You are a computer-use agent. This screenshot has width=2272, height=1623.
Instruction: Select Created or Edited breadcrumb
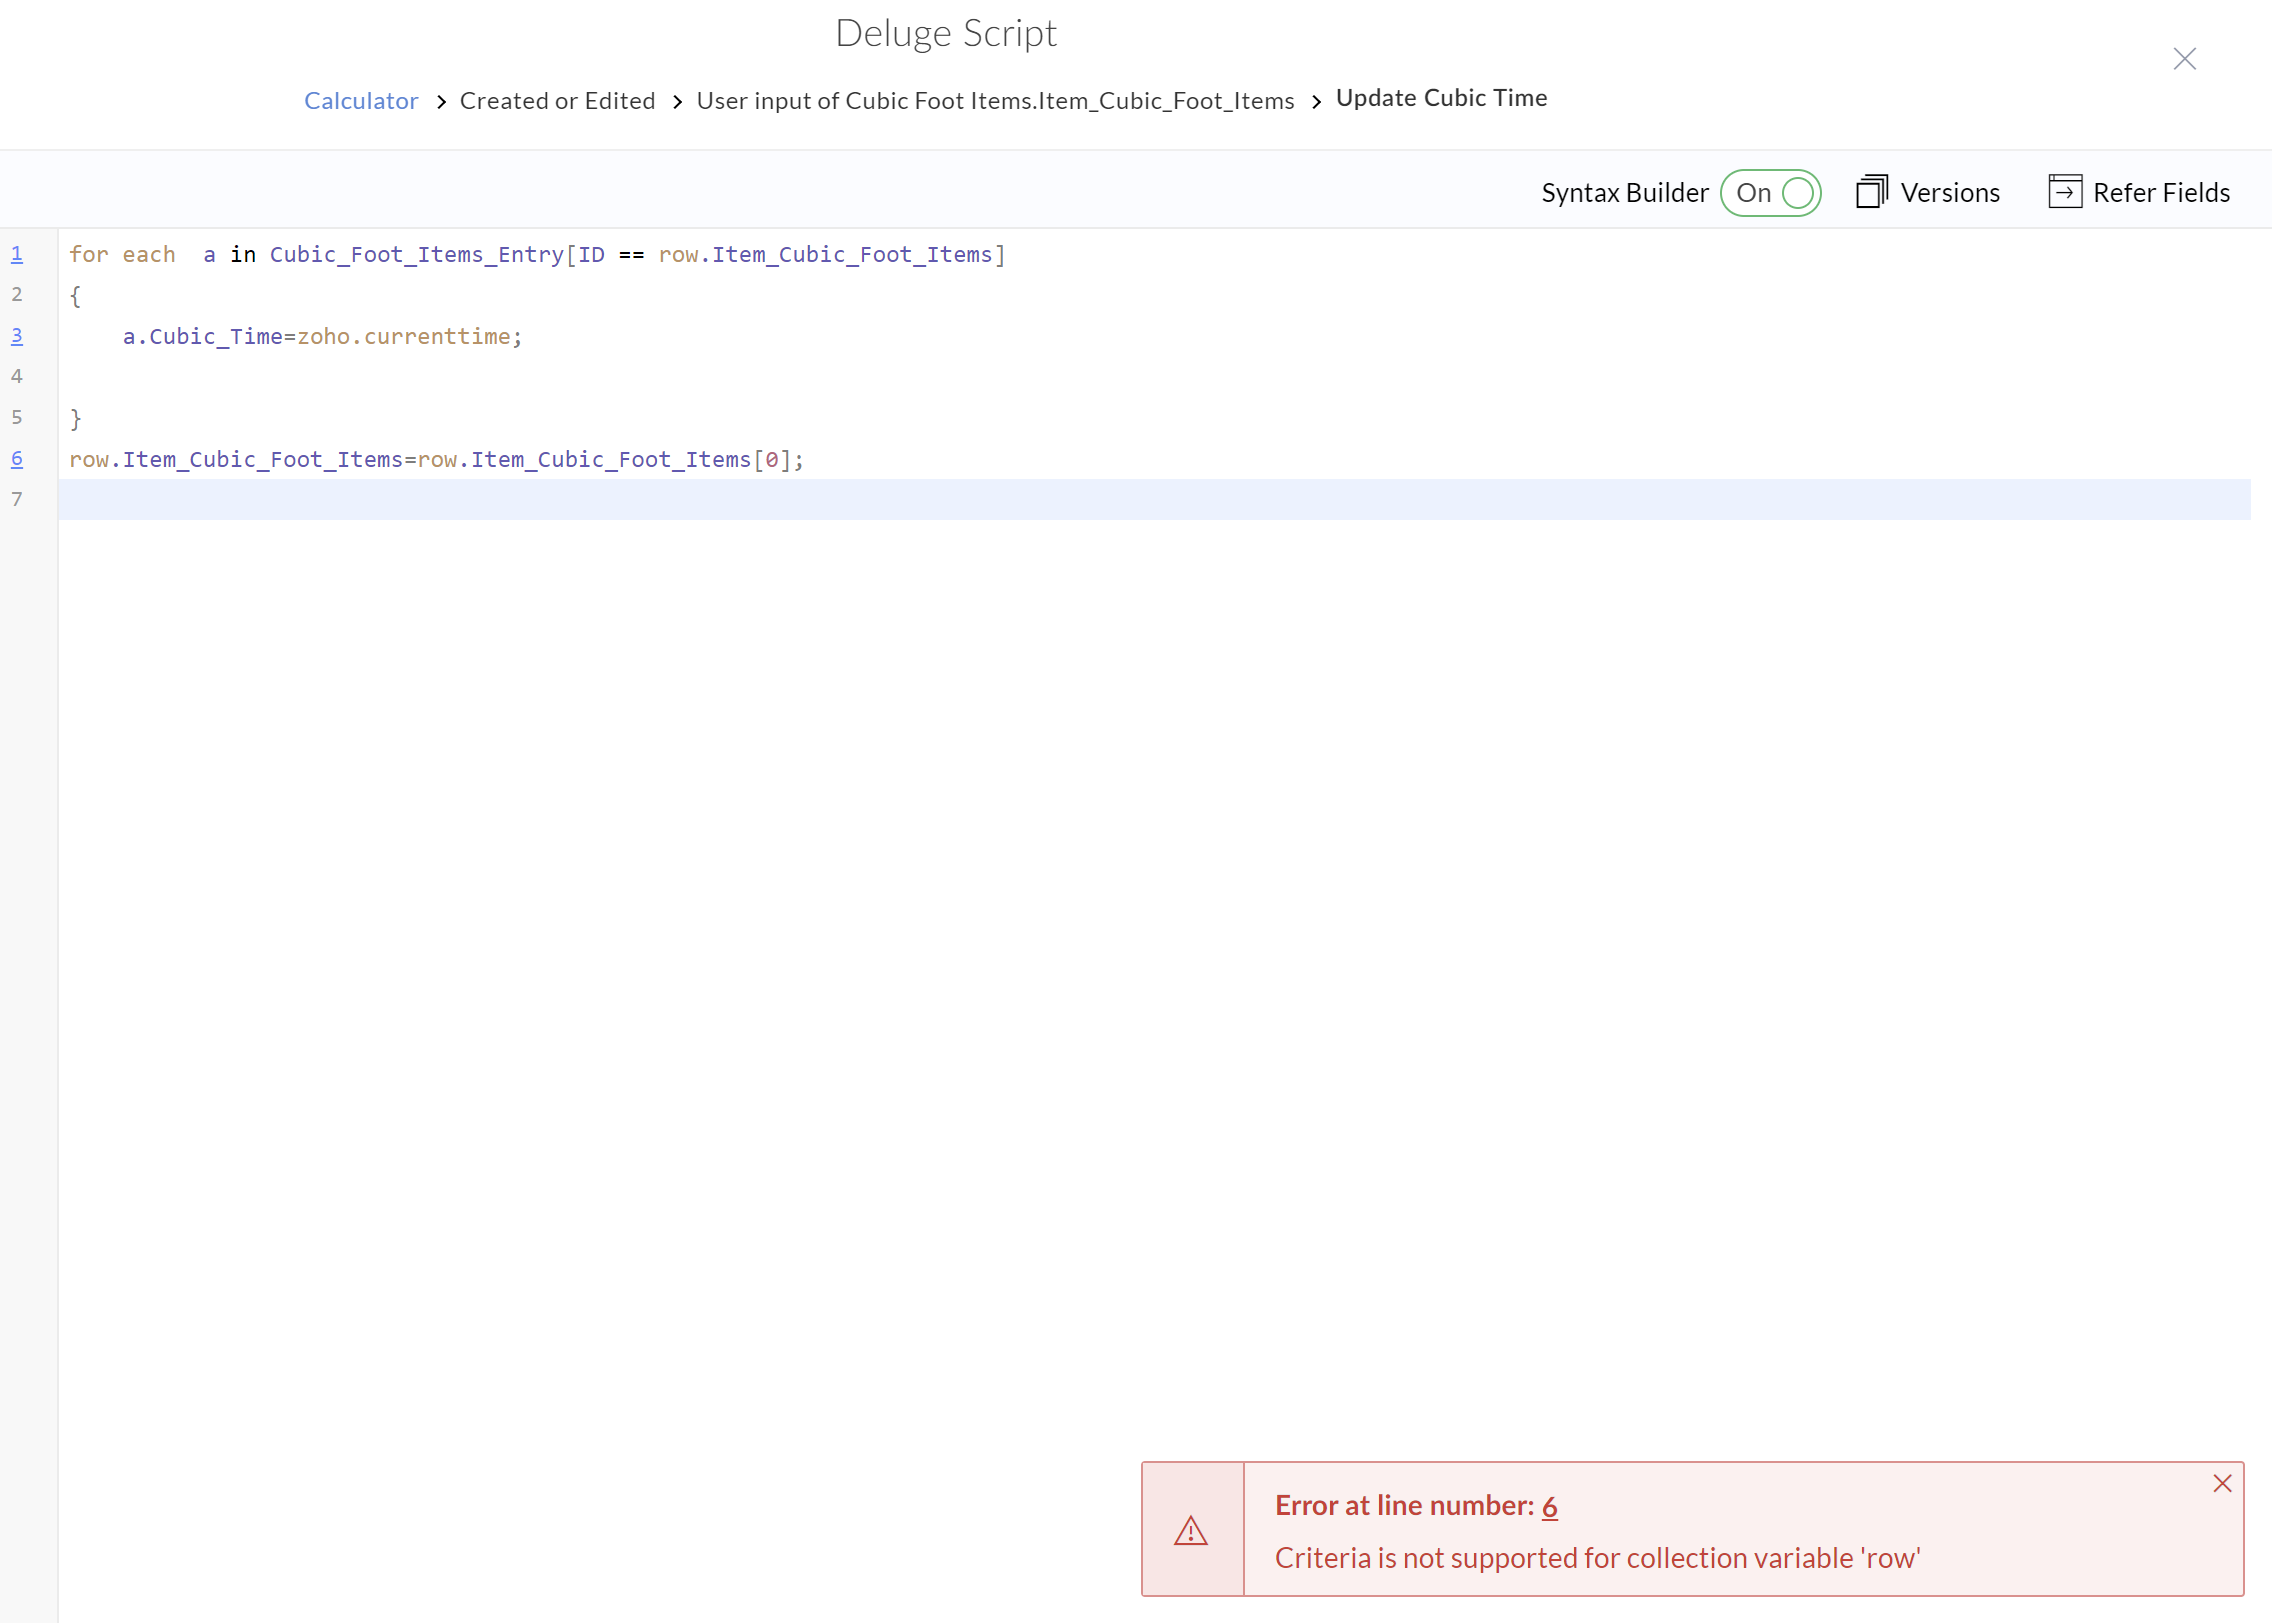pos(557,101)
